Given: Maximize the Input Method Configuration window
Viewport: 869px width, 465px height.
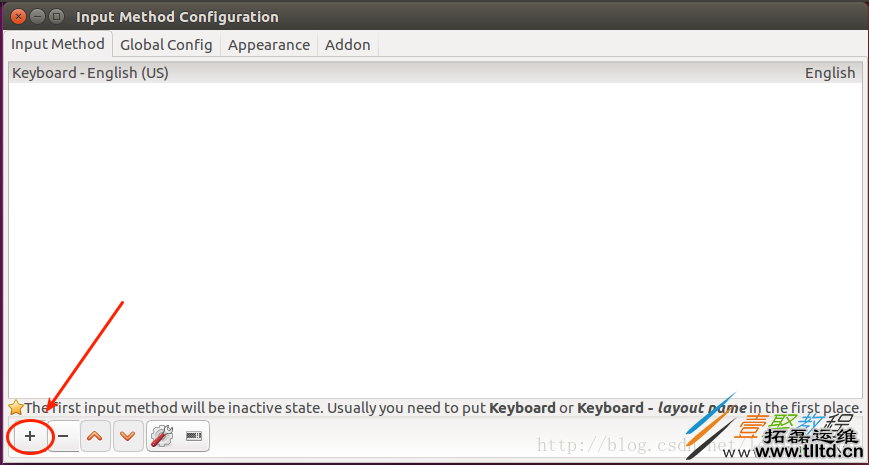Looking at the screenshot, I should tap(56, 16).
